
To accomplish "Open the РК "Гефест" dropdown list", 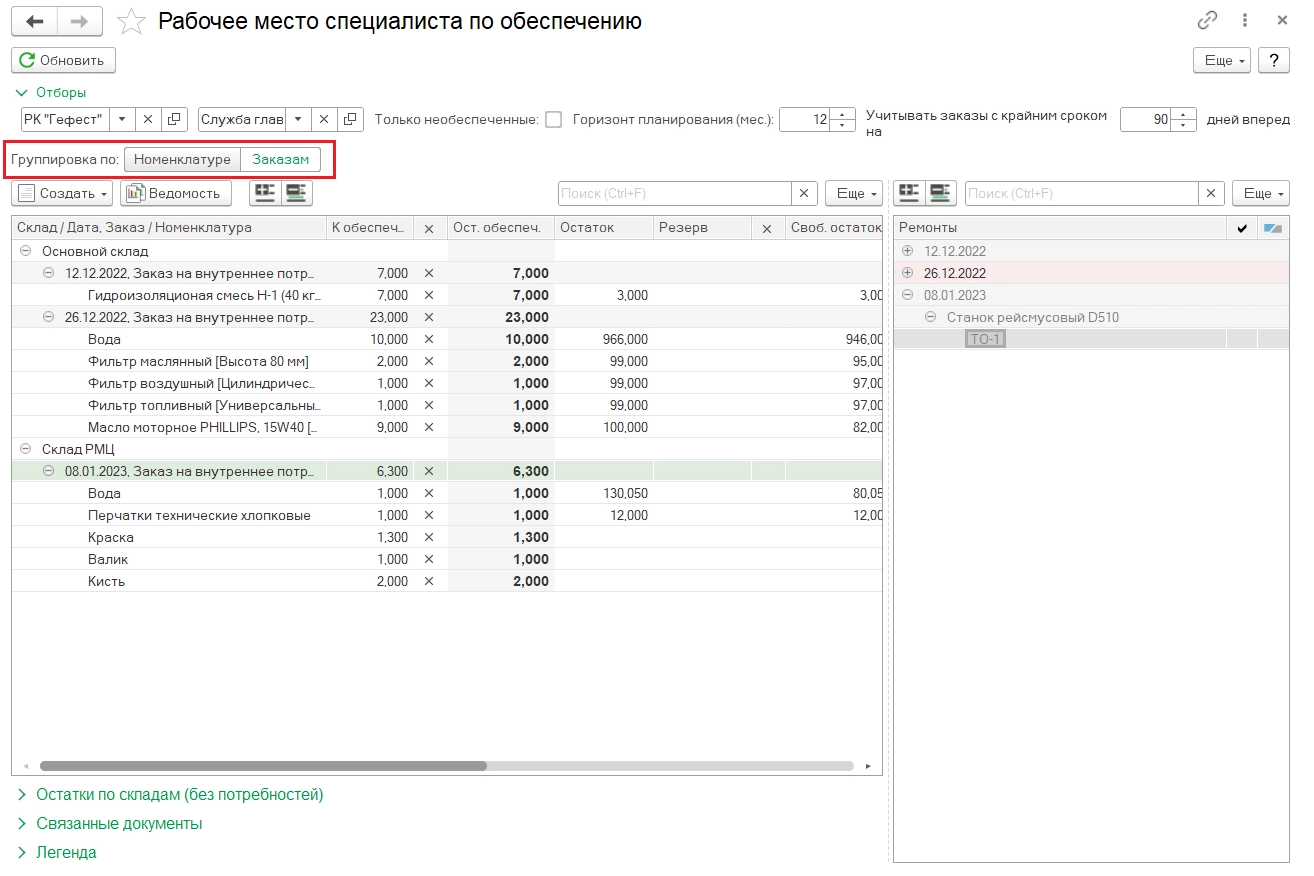I will [x=121, y=119].
